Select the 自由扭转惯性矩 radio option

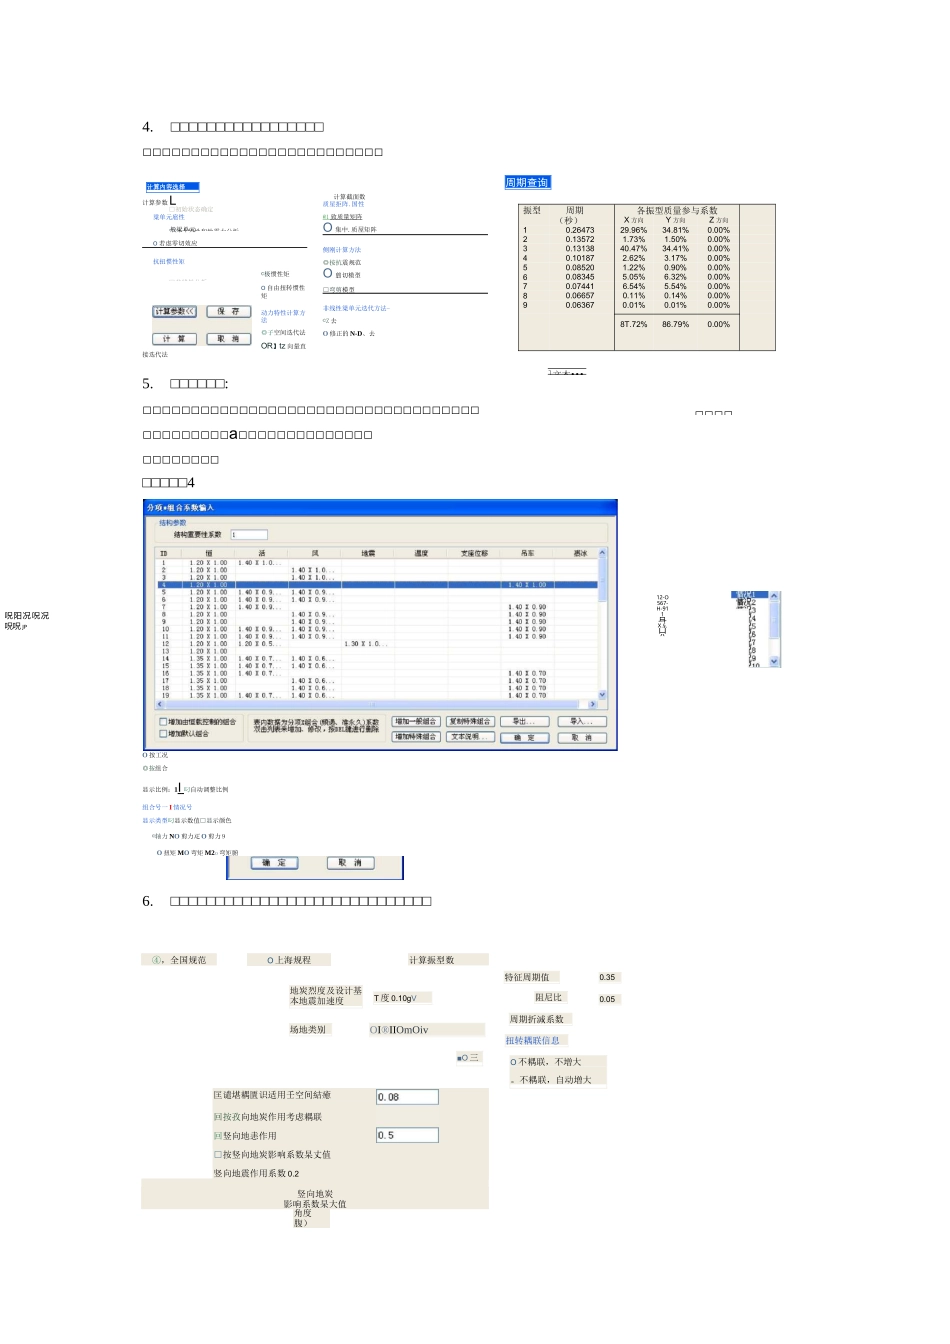[x=264, y=288]
